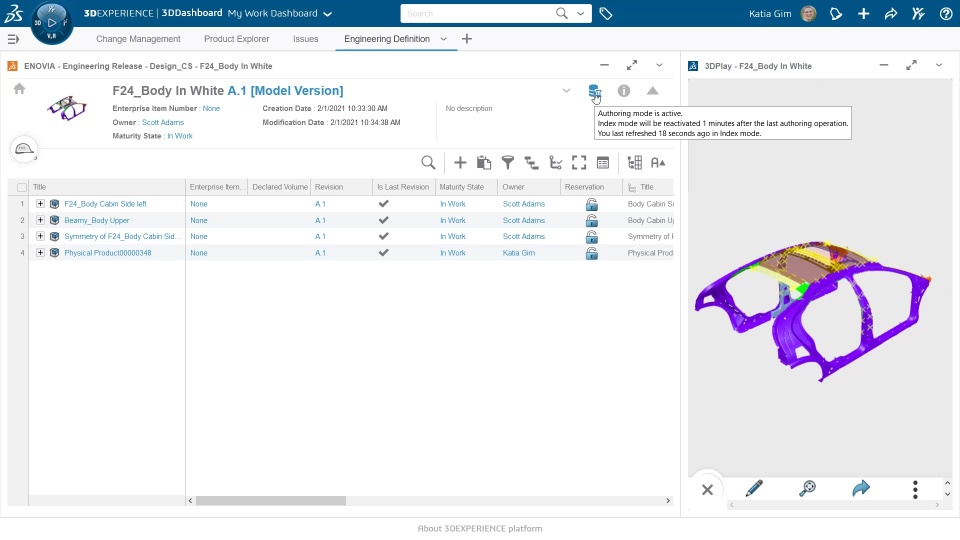This screenshot has height=540, width=960.
Task: Click the find magnifier in table toolbar
Action: tap(428, 162)
